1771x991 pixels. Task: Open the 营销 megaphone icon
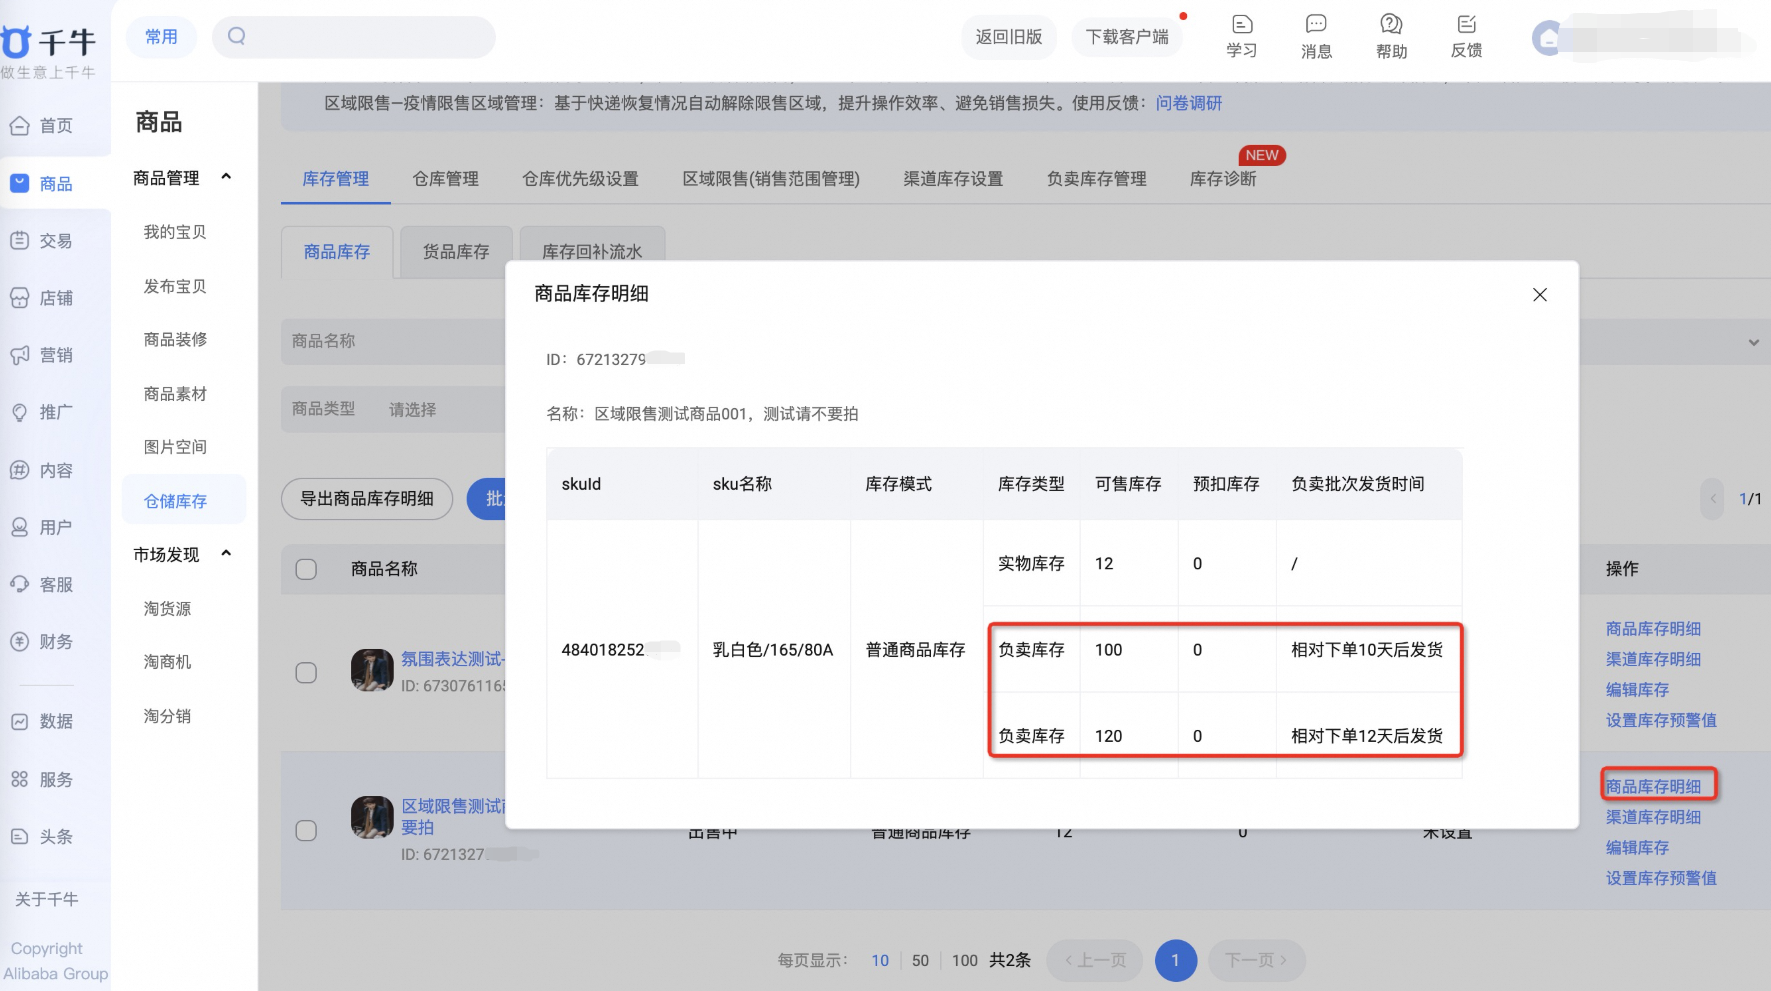pos(20,355)
